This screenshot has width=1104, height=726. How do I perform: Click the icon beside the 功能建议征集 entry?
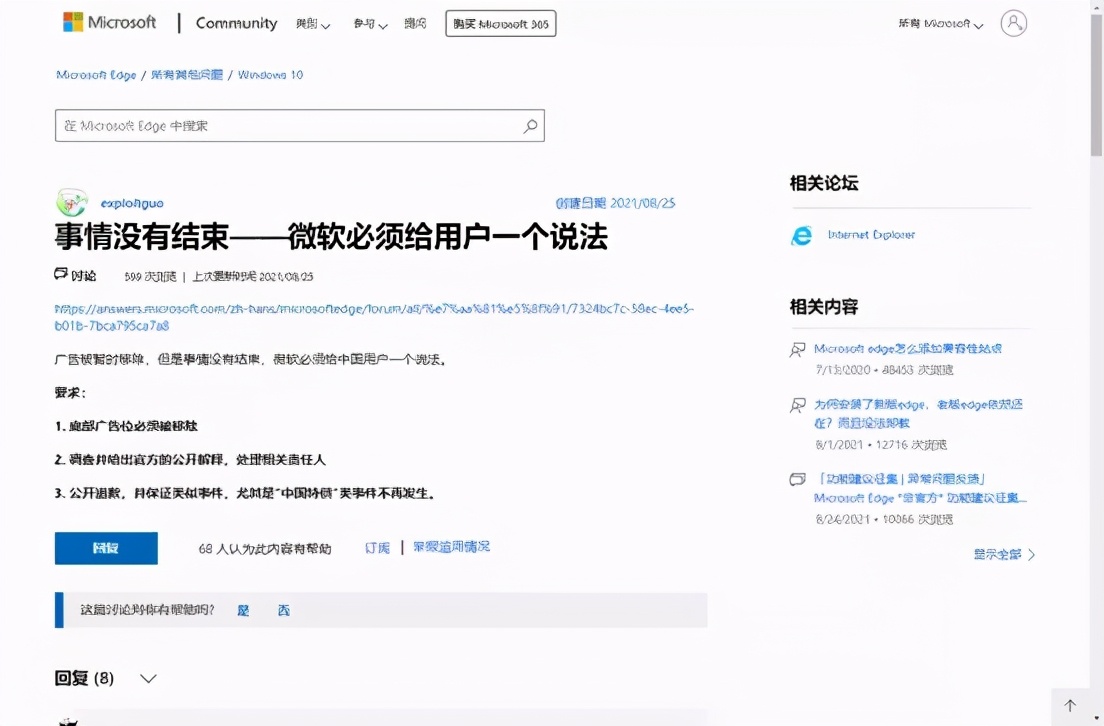[x=796, y=480]
